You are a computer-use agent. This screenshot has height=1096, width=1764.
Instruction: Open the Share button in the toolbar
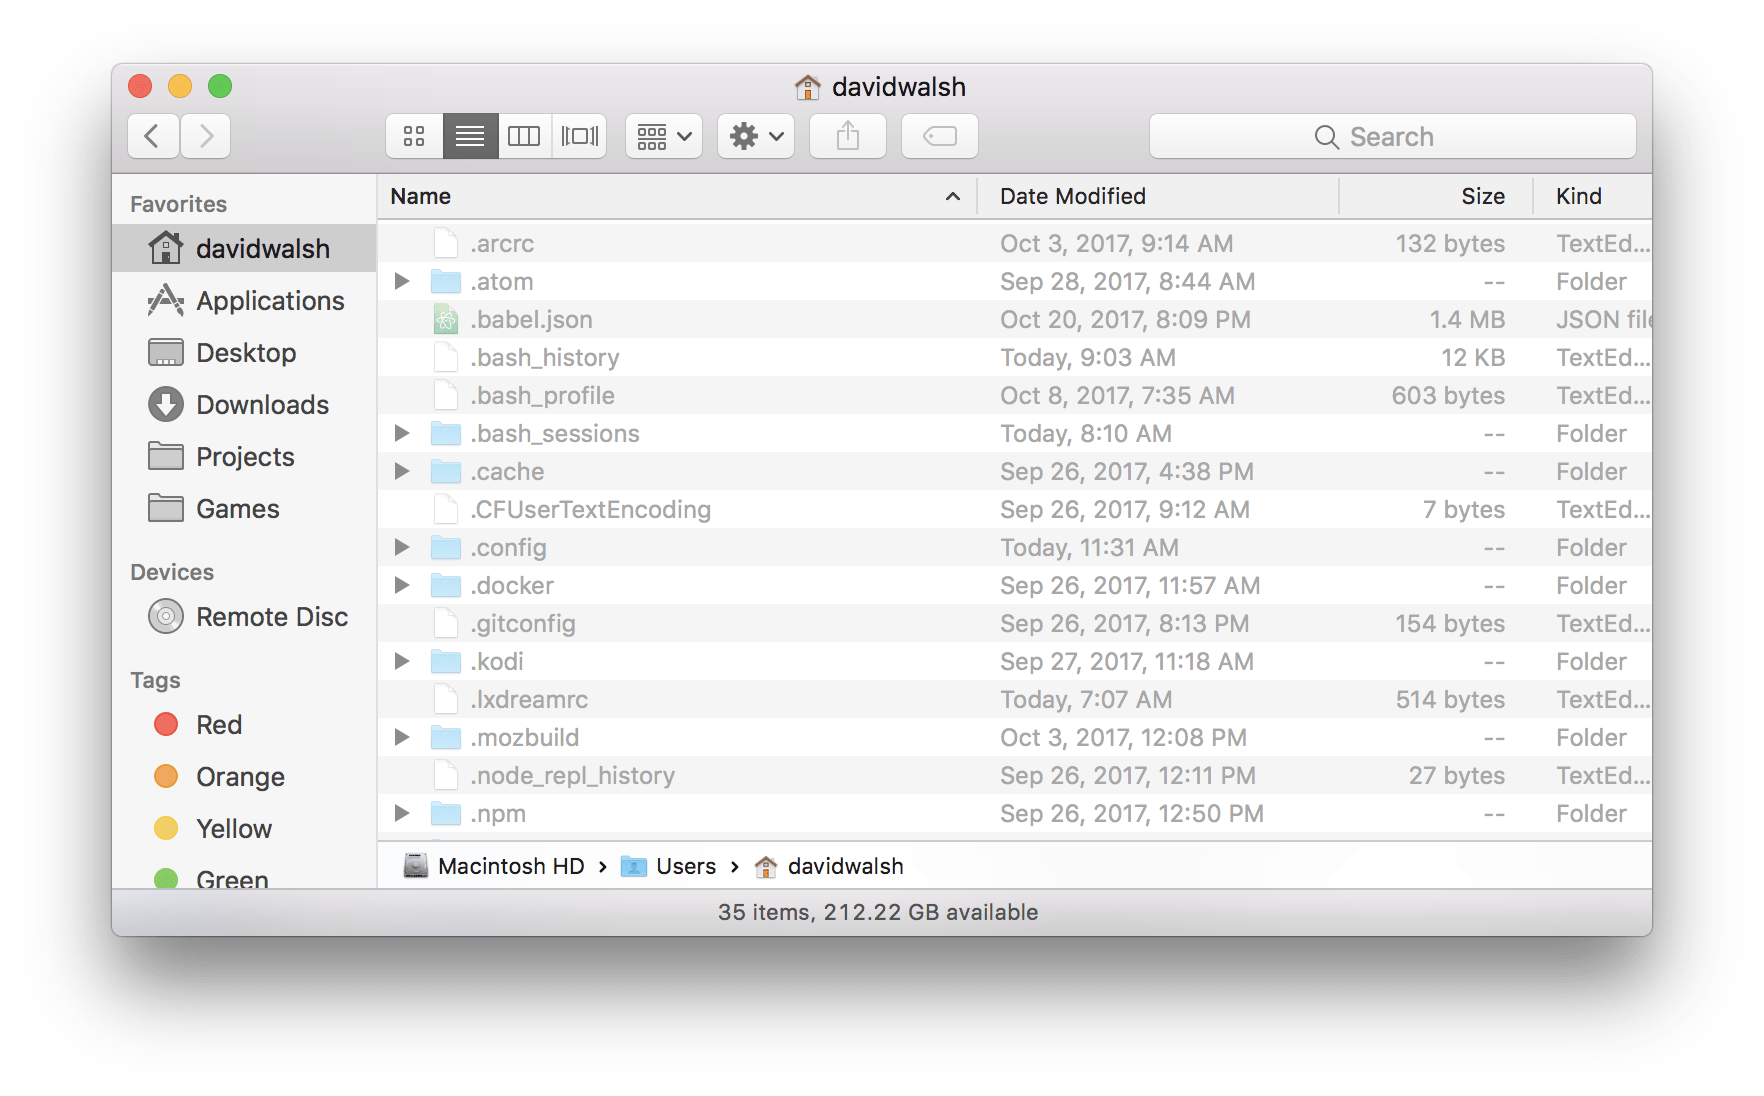click(x=847, y=136)
